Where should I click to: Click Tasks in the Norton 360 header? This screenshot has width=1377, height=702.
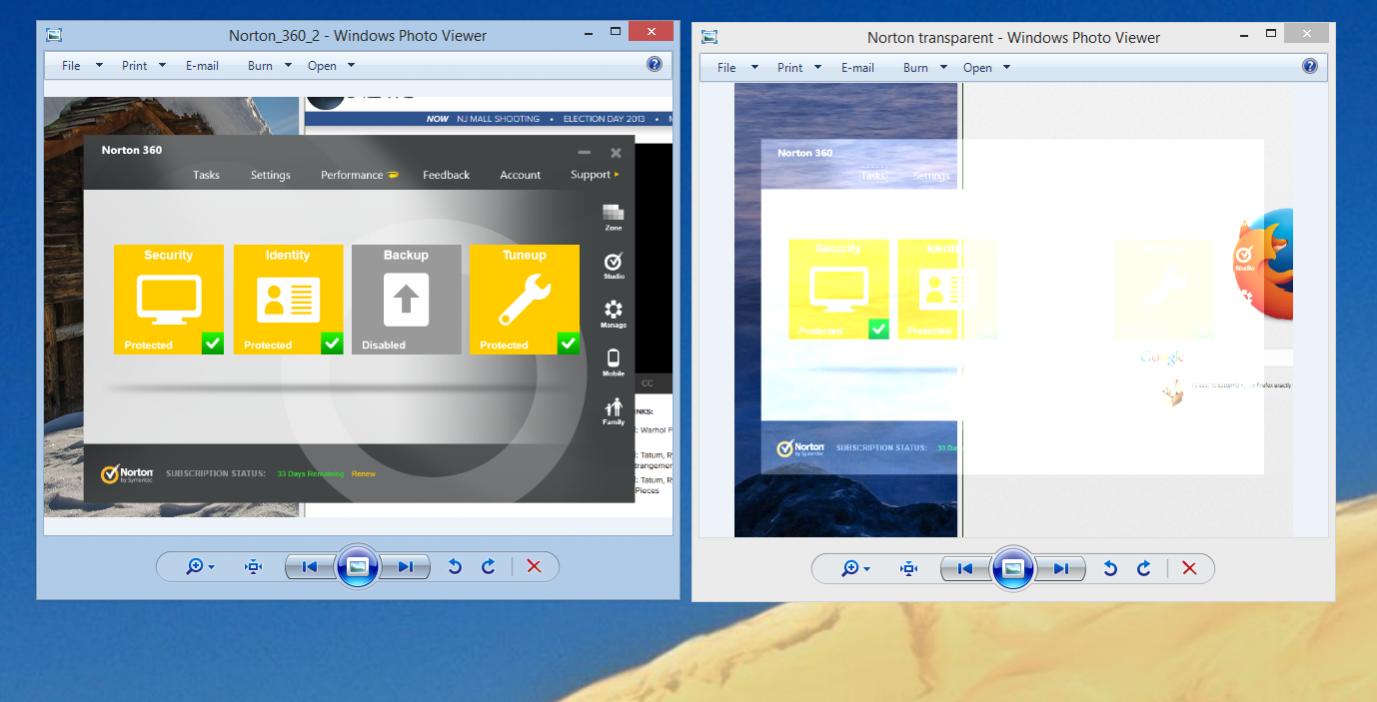[206, 175]
